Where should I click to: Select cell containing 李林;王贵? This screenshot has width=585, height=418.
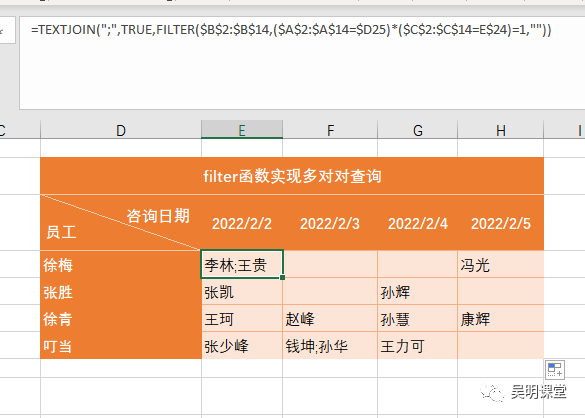(242, 264)
